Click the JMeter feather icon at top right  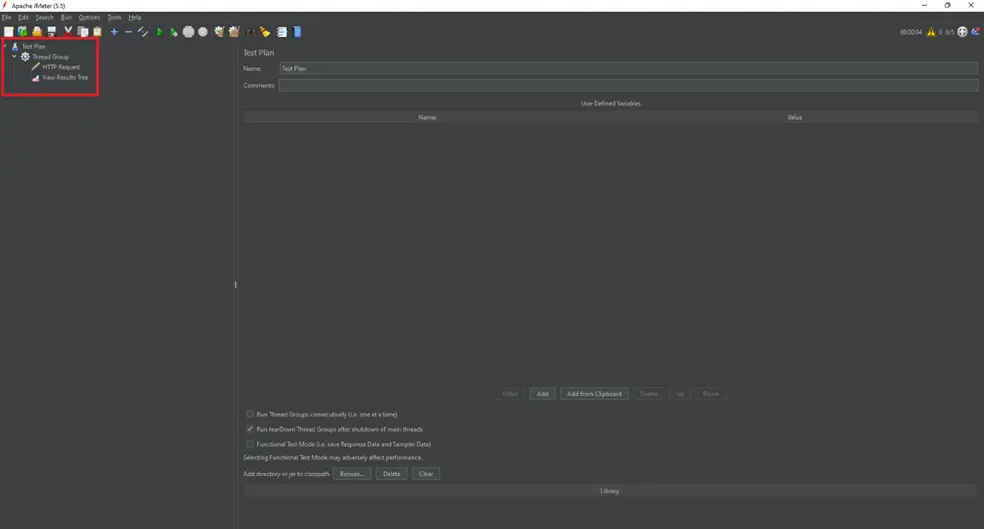tap(975, 31)
